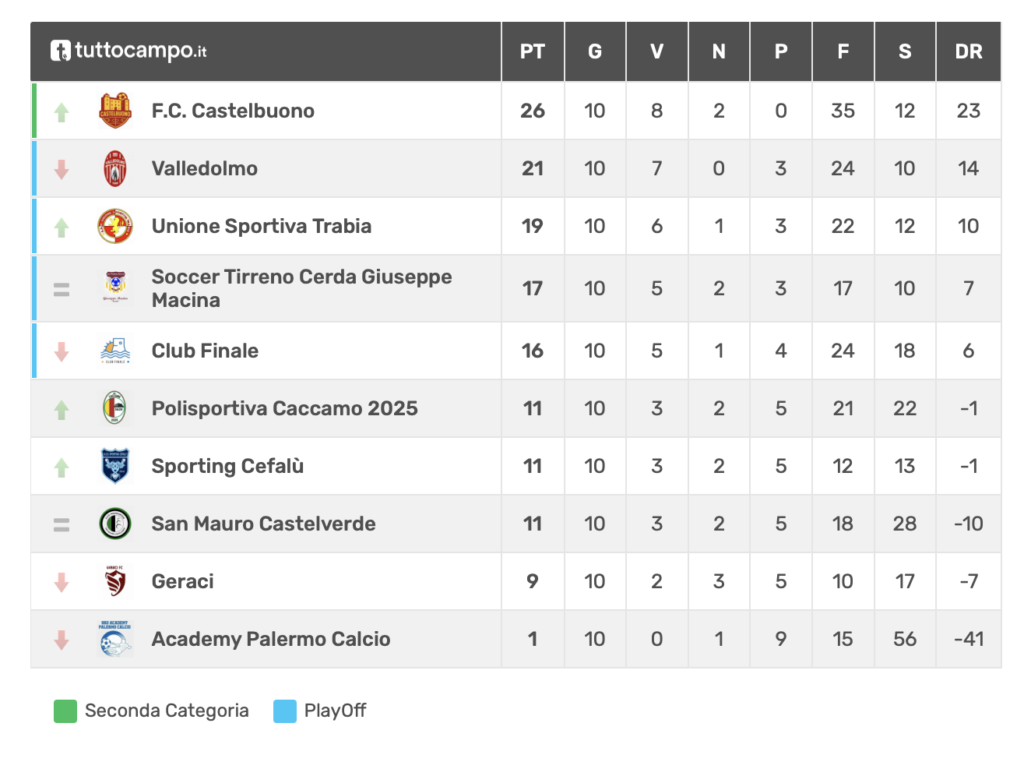The image size is (1024, 769).
Task: Click red down arrow beside Valledolmo
Action: click(61, 169)
